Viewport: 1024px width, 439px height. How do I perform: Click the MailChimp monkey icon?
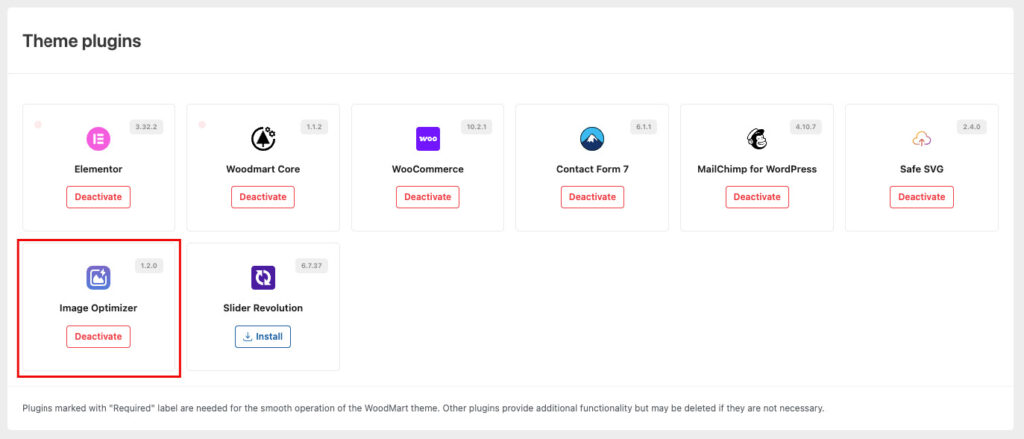click(x=756, y=138)
